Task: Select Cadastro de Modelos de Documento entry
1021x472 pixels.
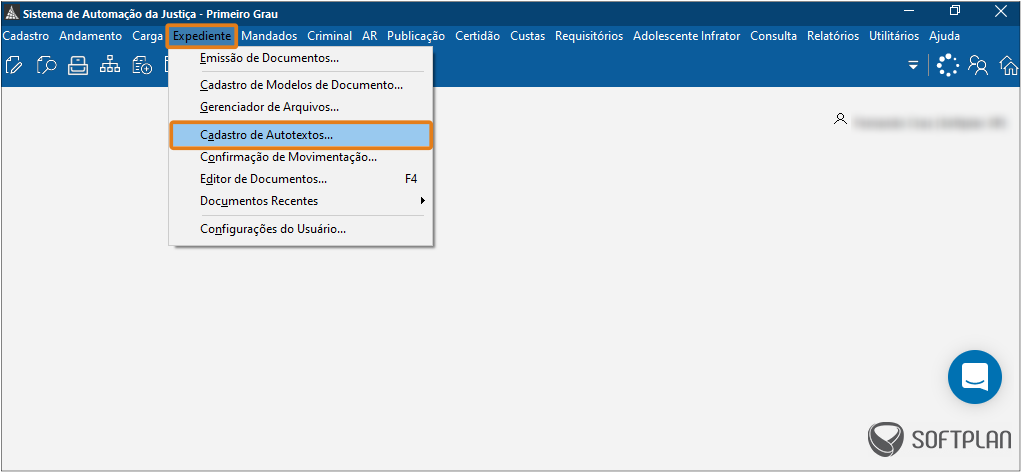Action: point(300,85)
